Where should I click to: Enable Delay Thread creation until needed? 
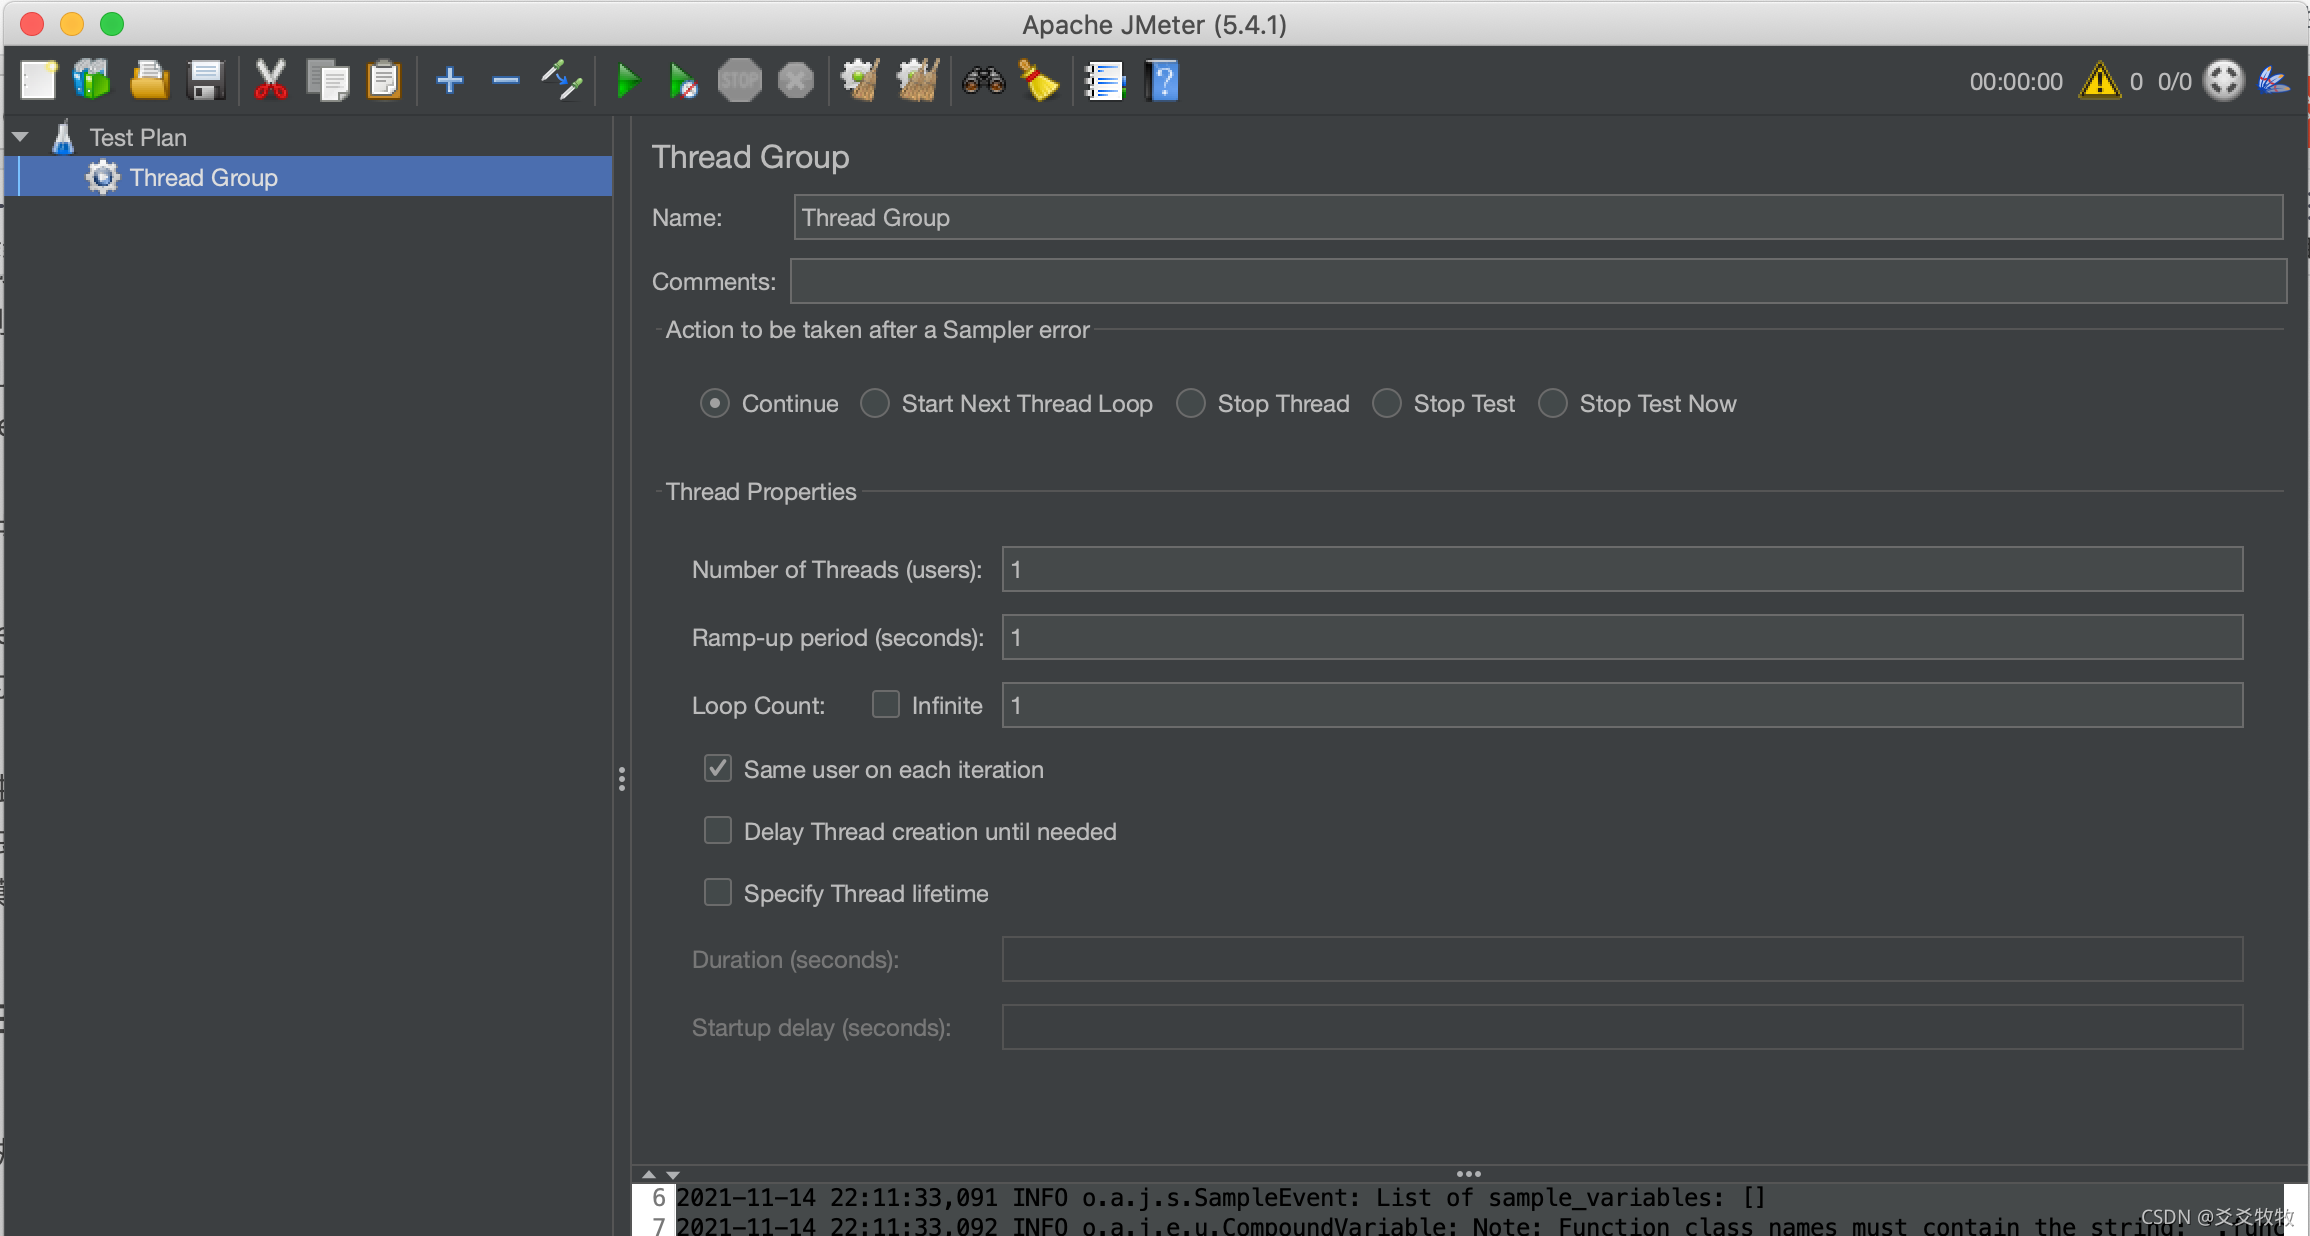(718, 831)
